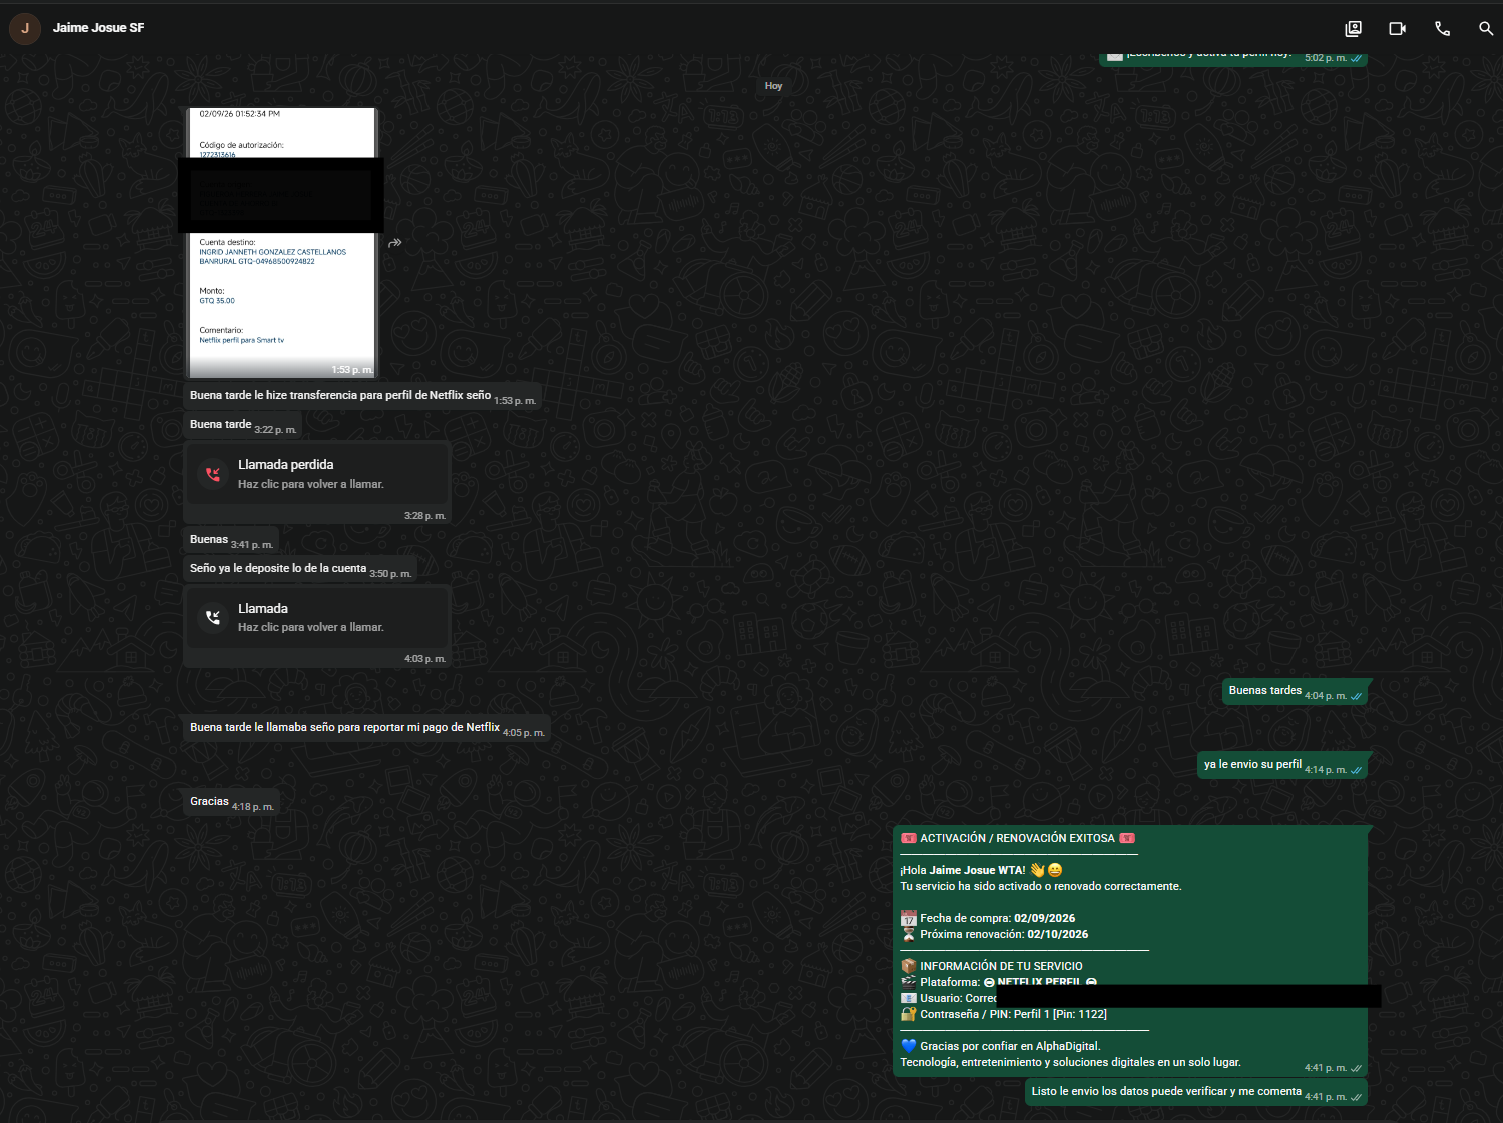The image size is (1503, 1123).
Task: Open contact info via name Jaime Josue SF
Action: tap(98, 28)
